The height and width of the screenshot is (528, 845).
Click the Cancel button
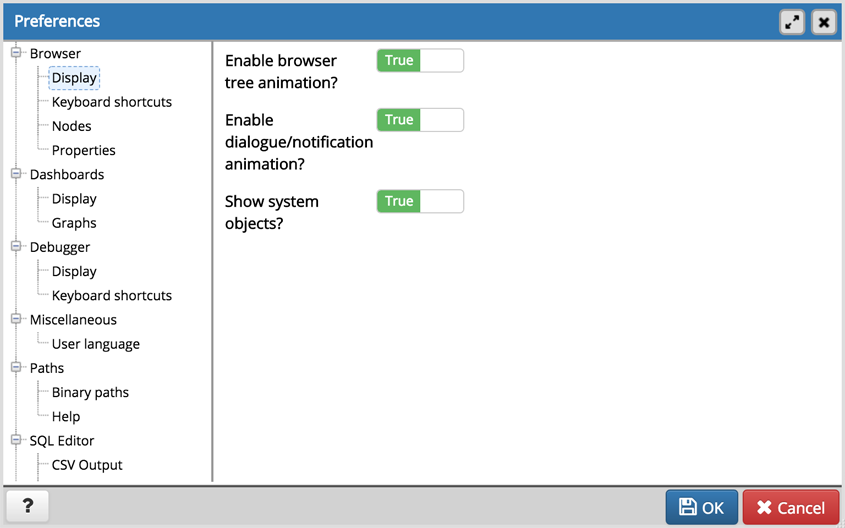tap(790, 507)
